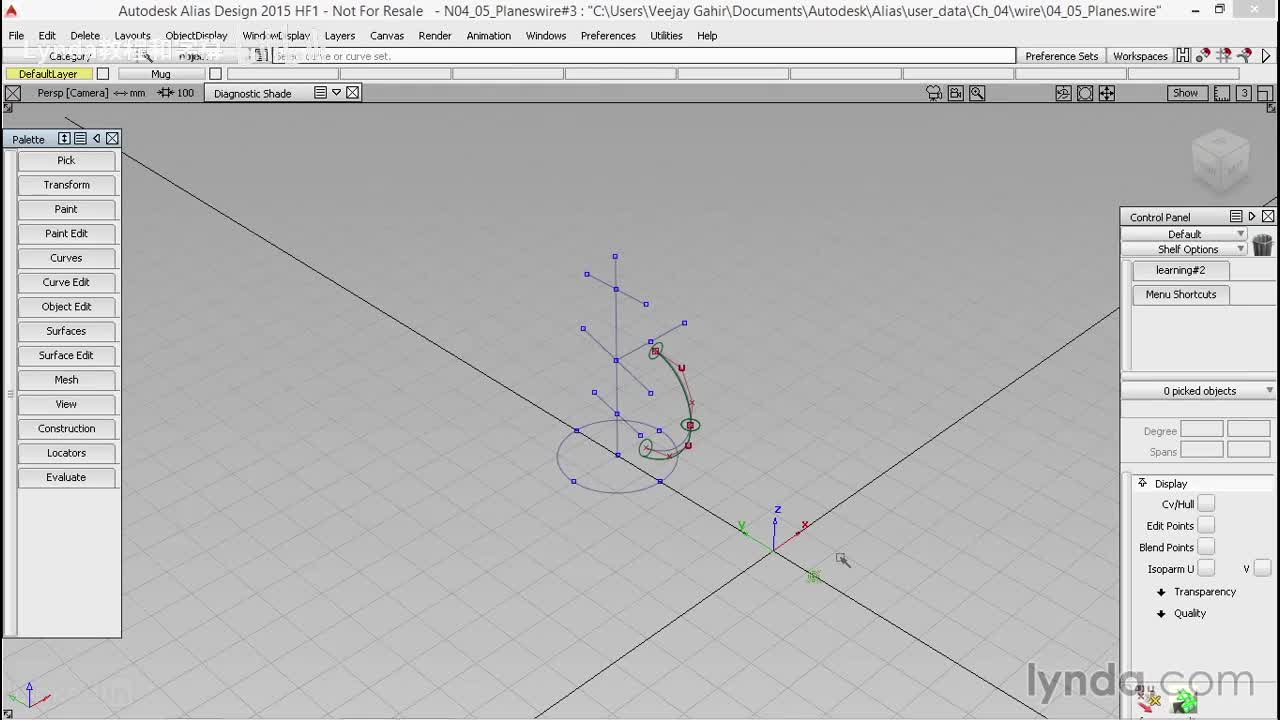The image size is (1280, 720).
Task: Click the video camera icon in view toolbar
Action: pyautogui.click(x=956, y=93)
